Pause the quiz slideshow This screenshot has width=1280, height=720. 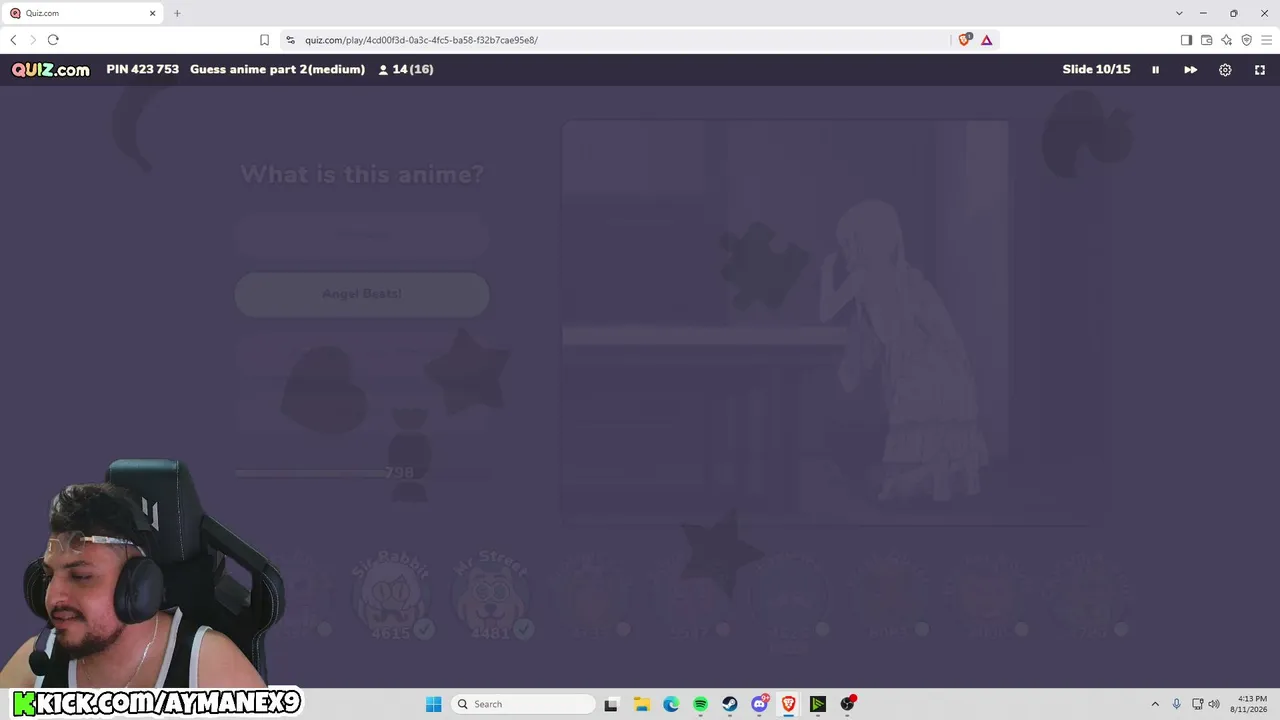(1155, 70)
